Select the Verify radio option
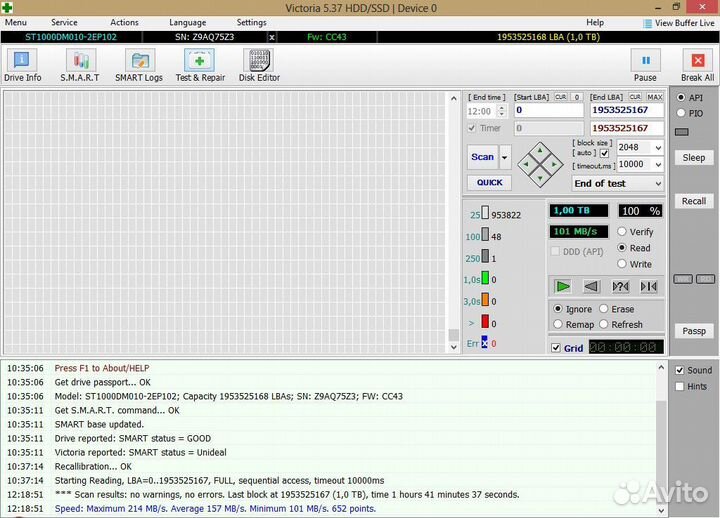This screenshot has width=720, height=518. click(622, 232)
